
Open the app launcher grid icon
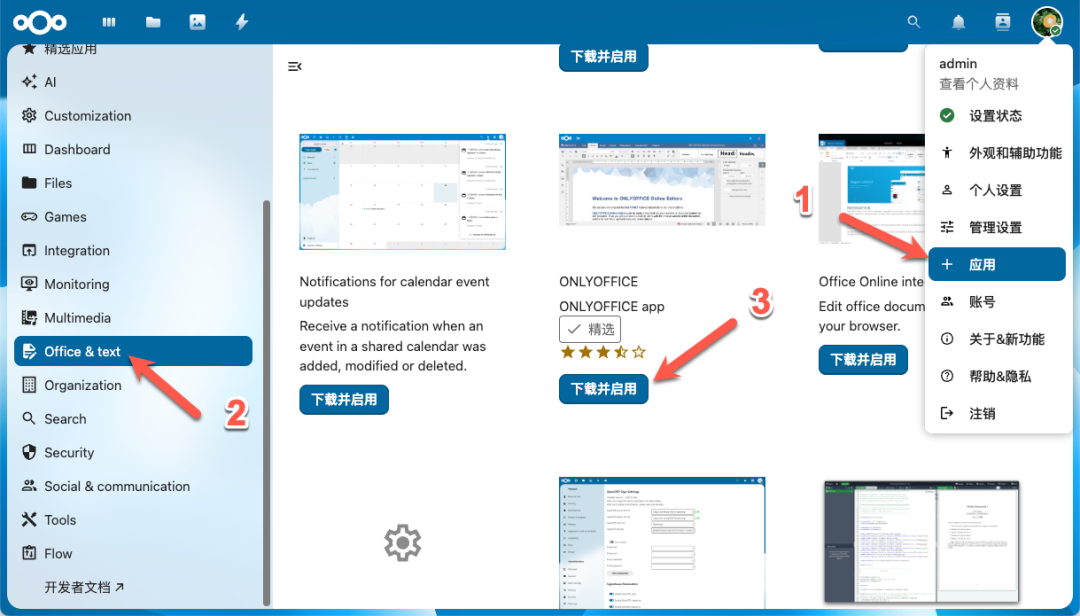108,21
